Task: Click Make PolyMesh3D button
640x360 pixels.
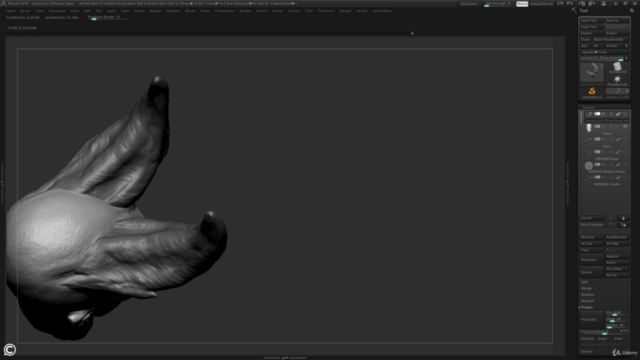Action: tap(611, 40)
